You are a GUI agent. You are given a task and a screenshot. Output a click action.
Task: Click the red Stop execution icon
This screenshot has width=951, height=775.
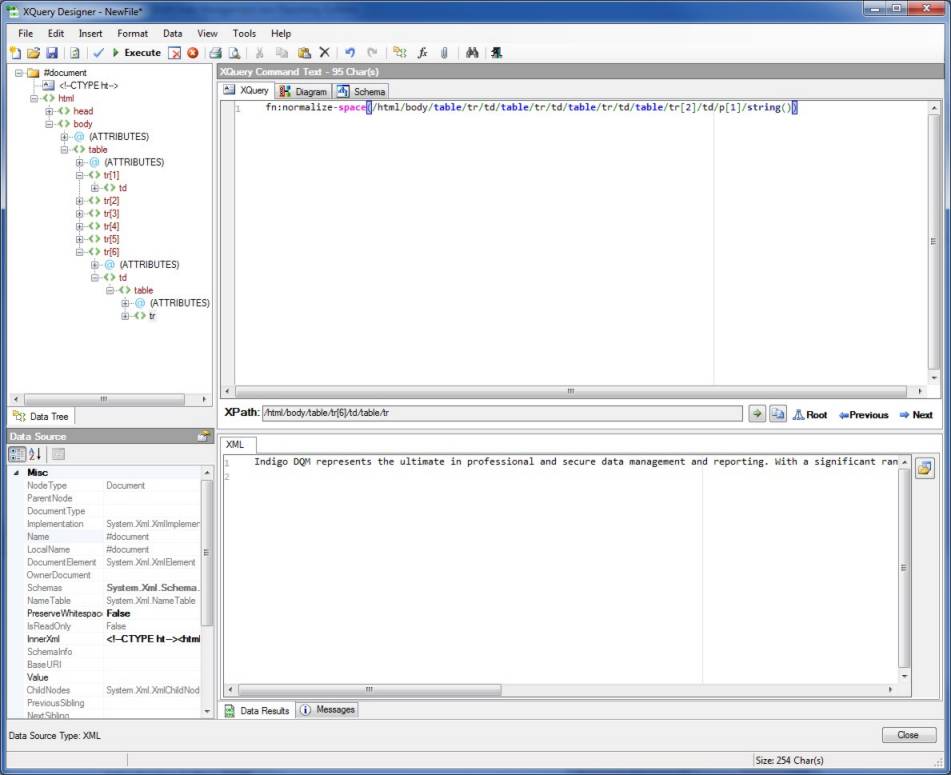tap(192, 53)
